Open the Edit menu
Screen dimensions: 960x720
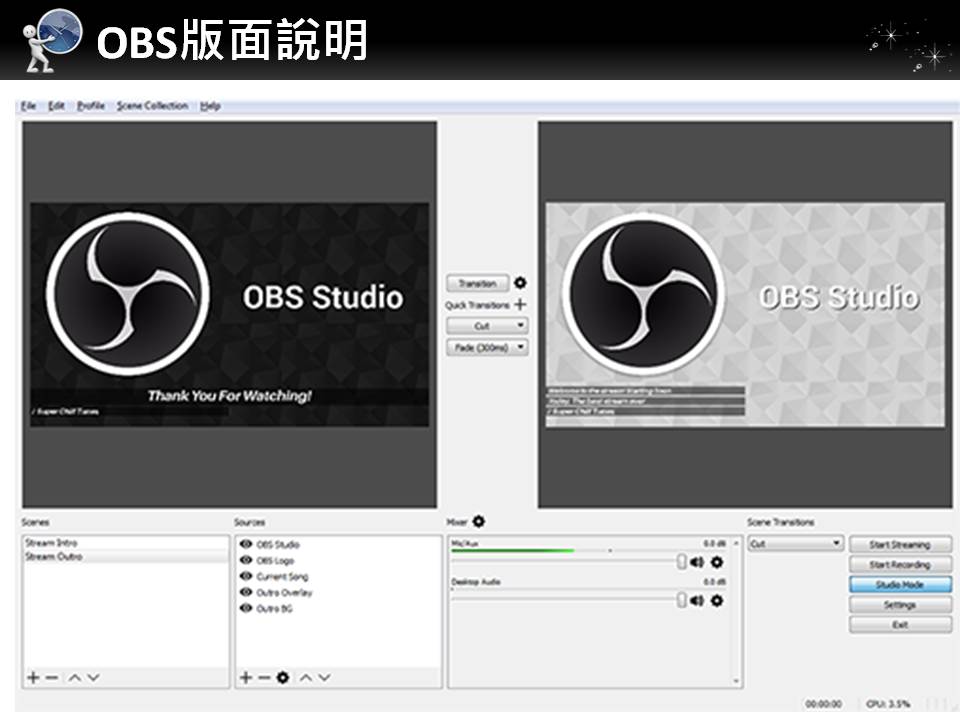point(56,106)
